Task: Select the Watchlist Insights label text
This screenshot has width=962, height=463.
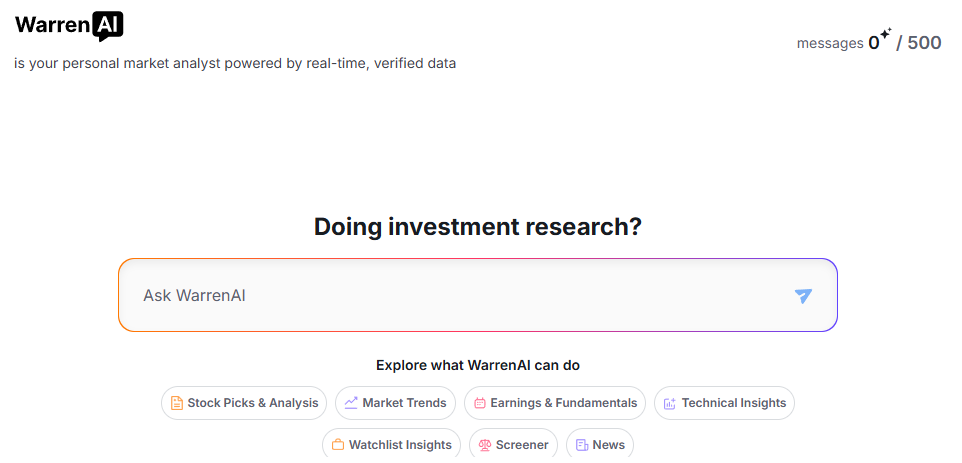Action: 400,445
